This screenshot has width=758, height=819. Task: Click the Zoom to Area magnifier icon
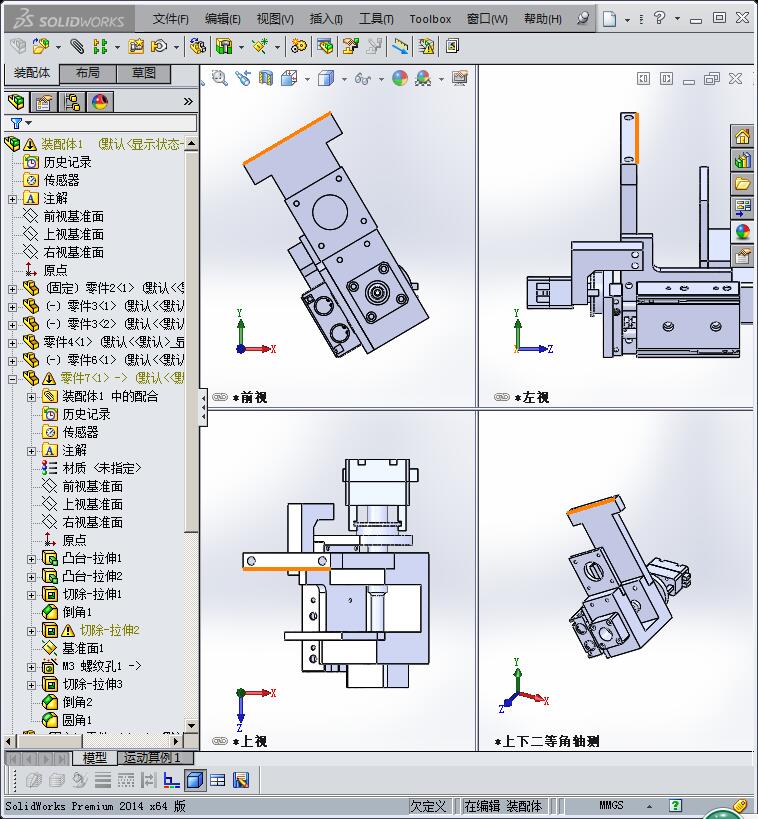tap(219, 78)
